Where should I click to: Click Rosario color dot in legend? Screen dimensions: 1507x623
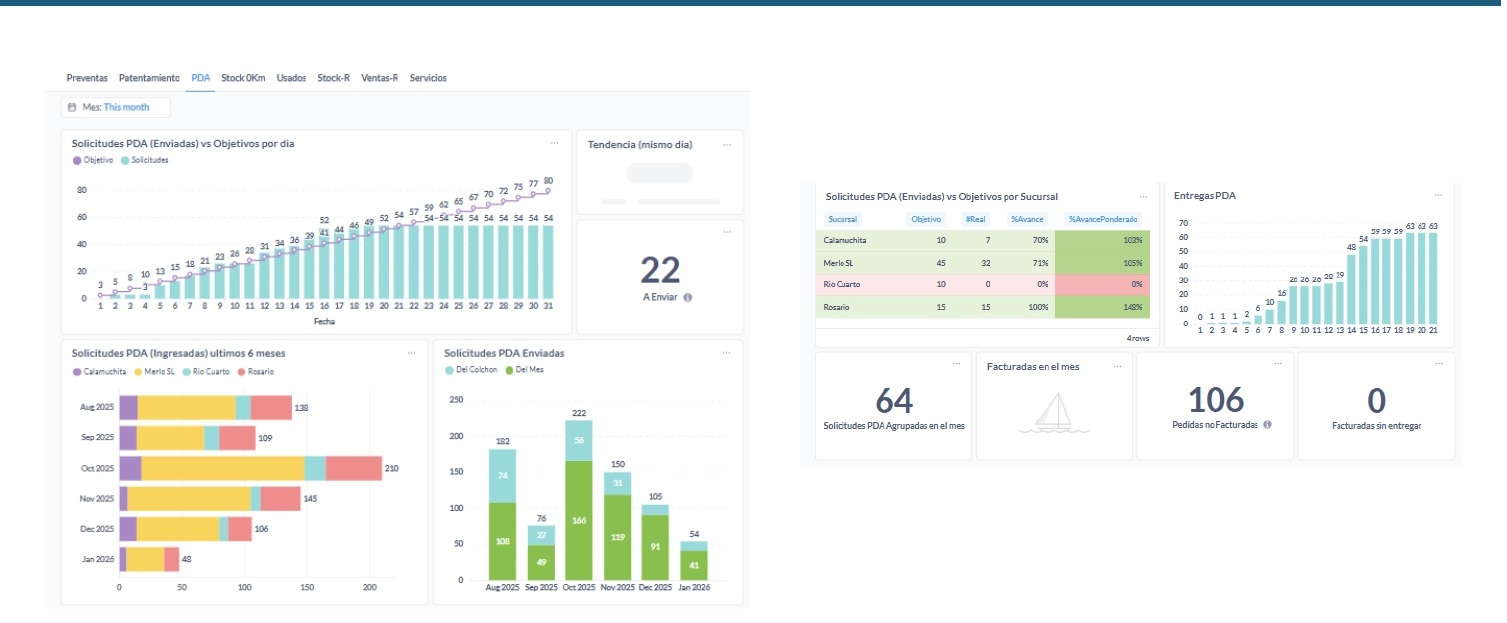tap(240, 372)
